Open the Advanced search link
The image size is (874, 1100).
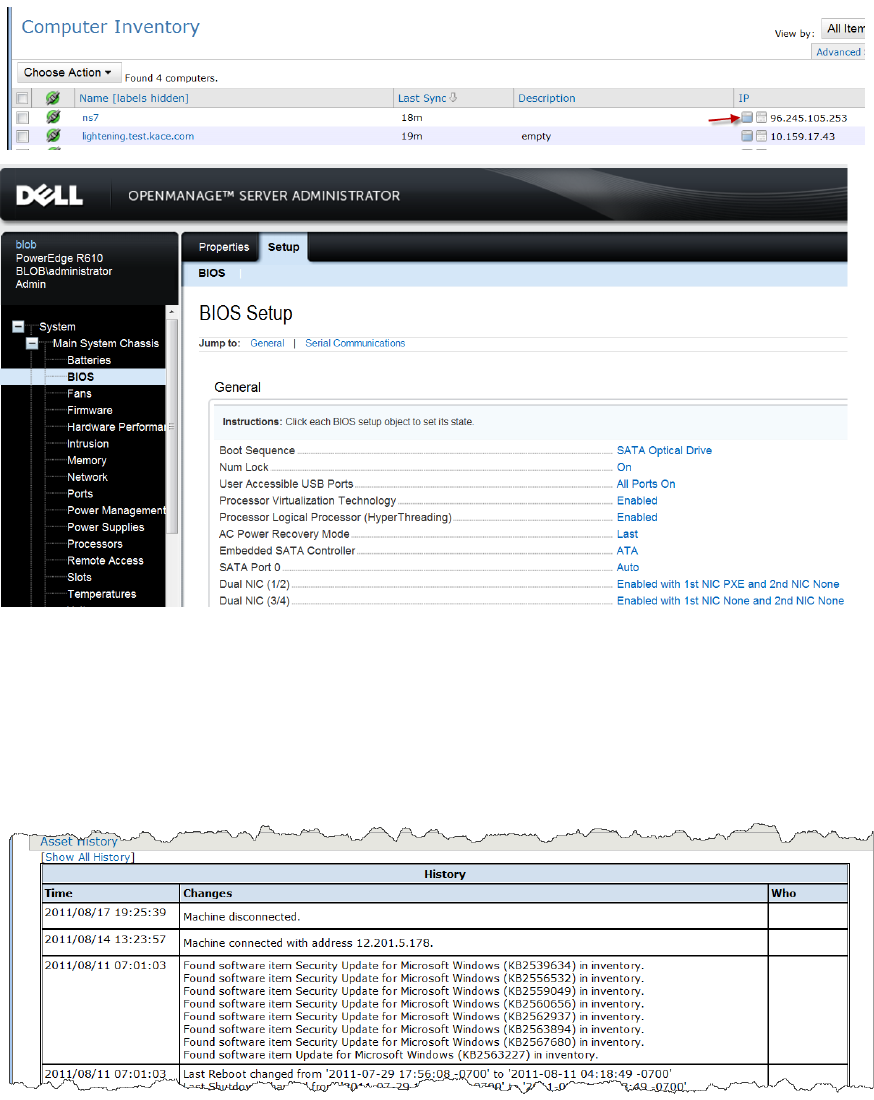[838, 52]
